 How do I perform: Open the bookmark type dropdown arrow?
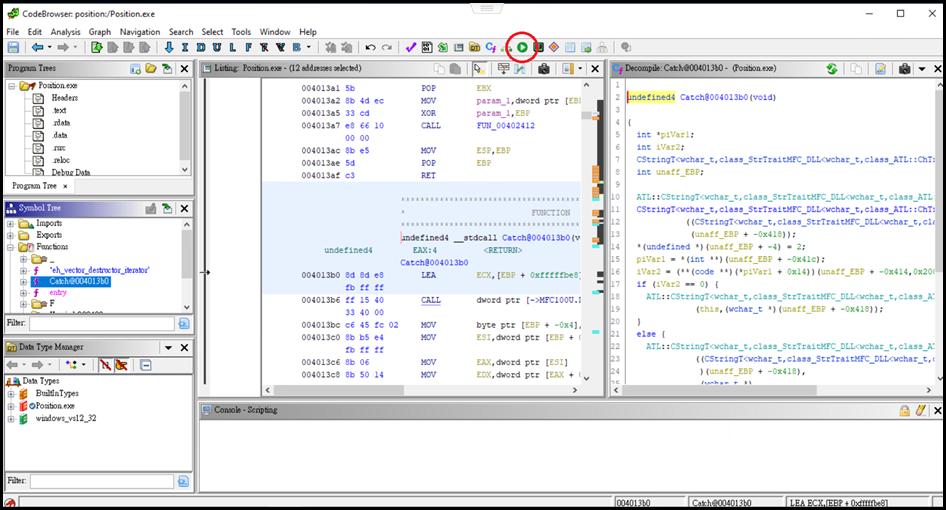point(309,47)
